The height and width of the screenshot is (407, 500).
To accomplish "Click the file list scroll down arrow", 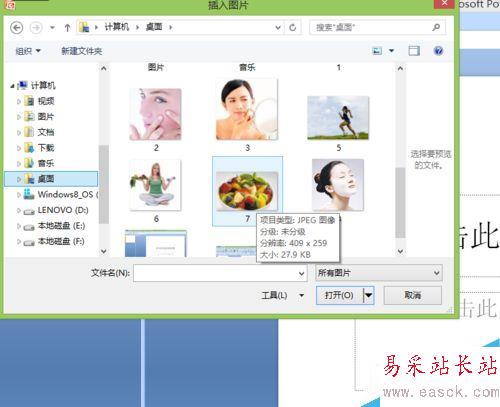I will pos(400,251).
